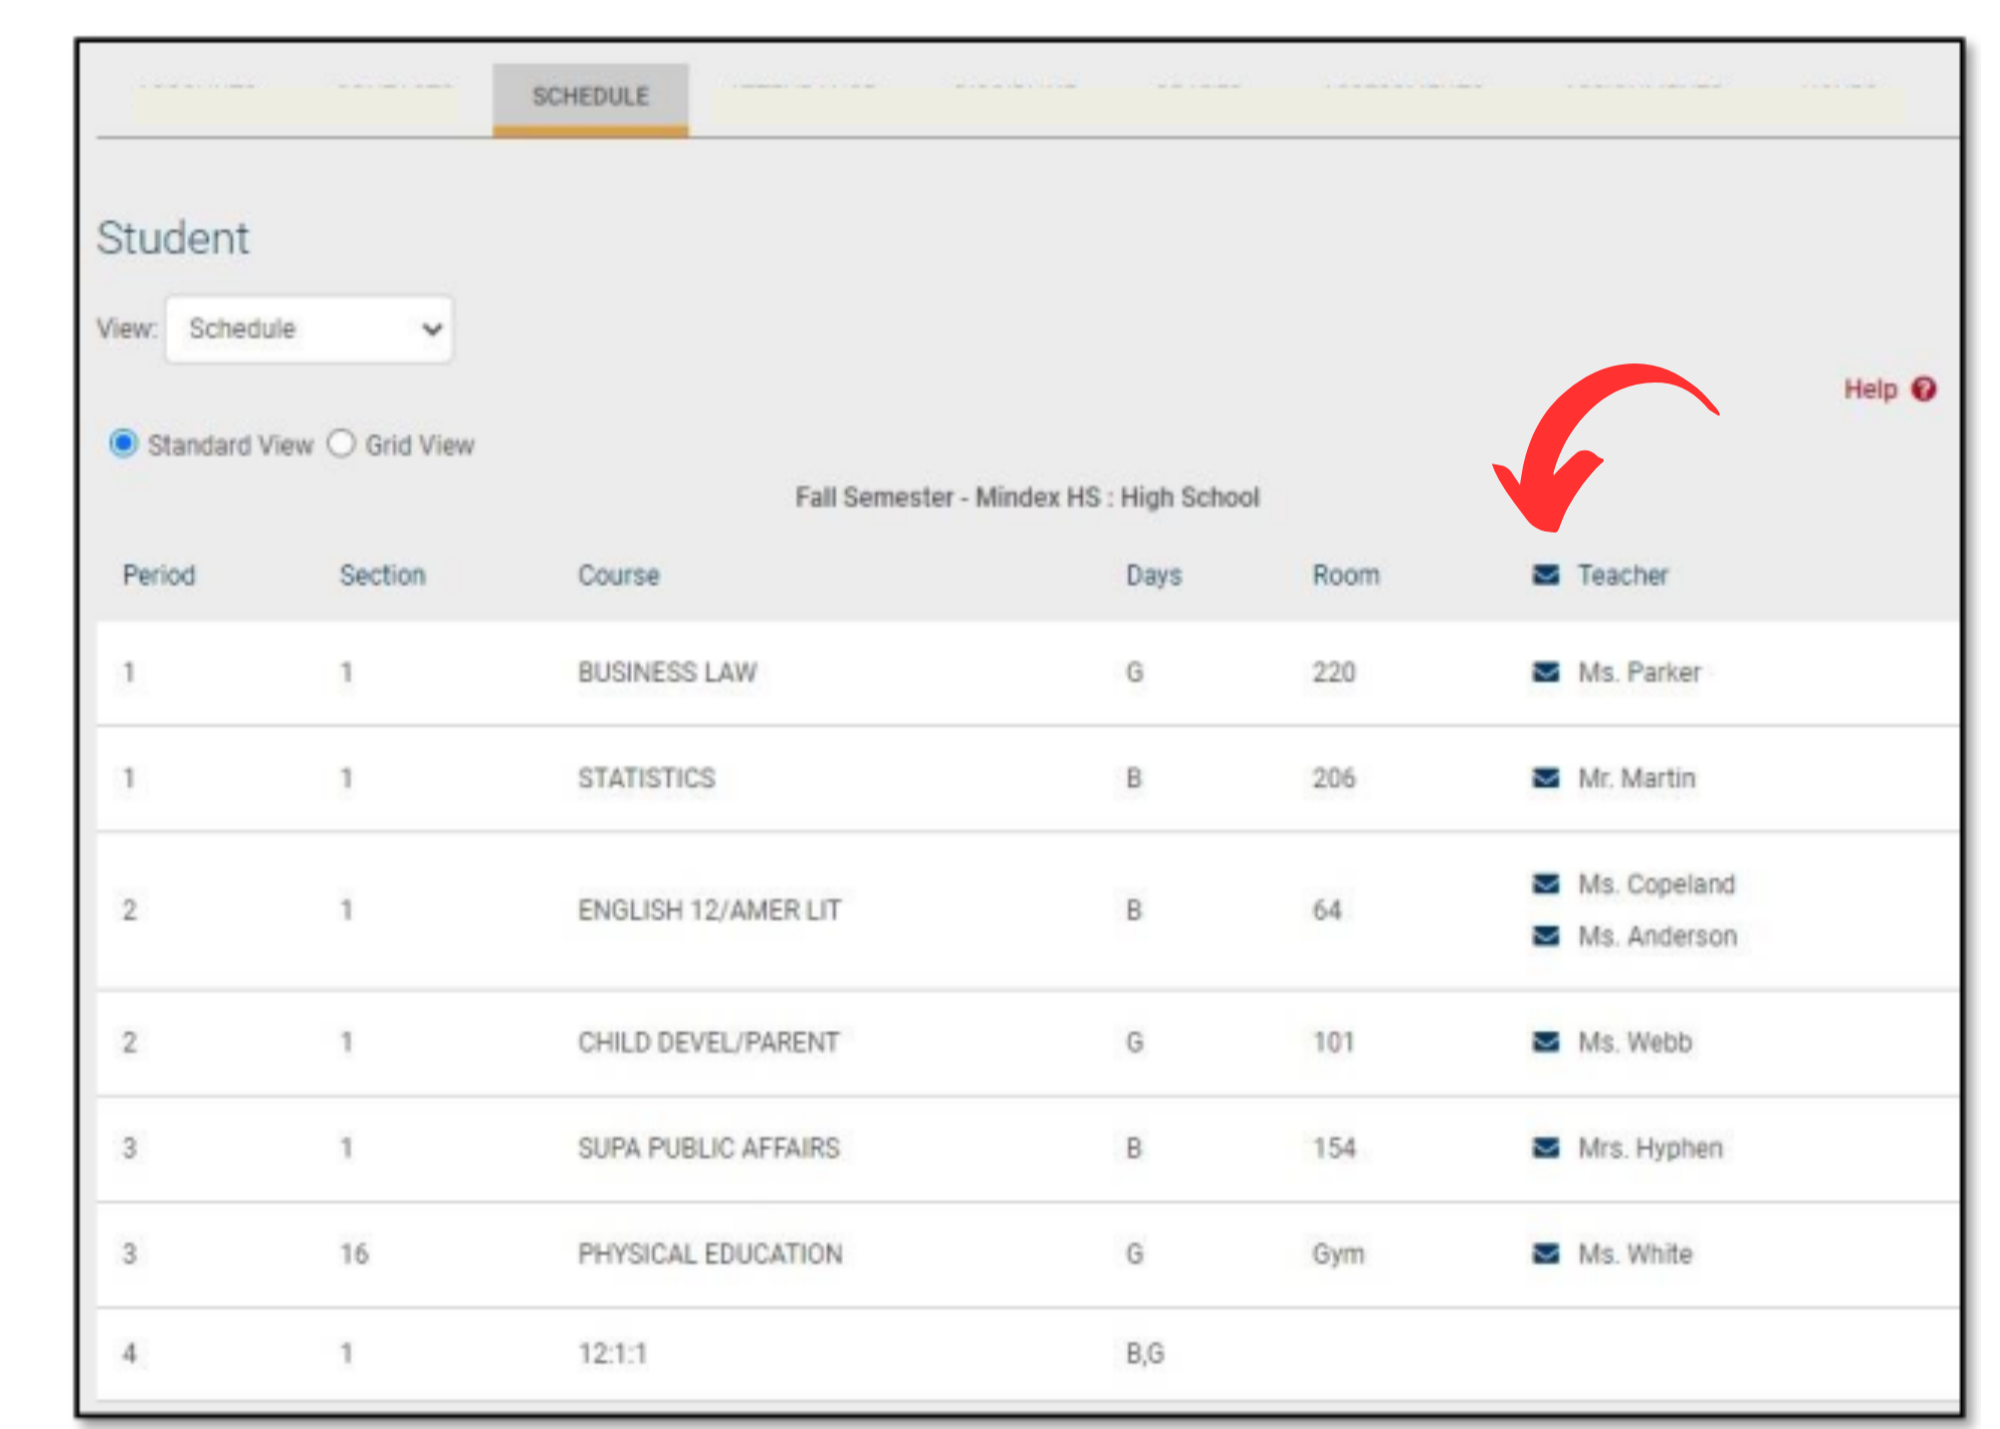Click section 16 cell
This screenshot has height=1429, width=2000.
(354, 1254)
